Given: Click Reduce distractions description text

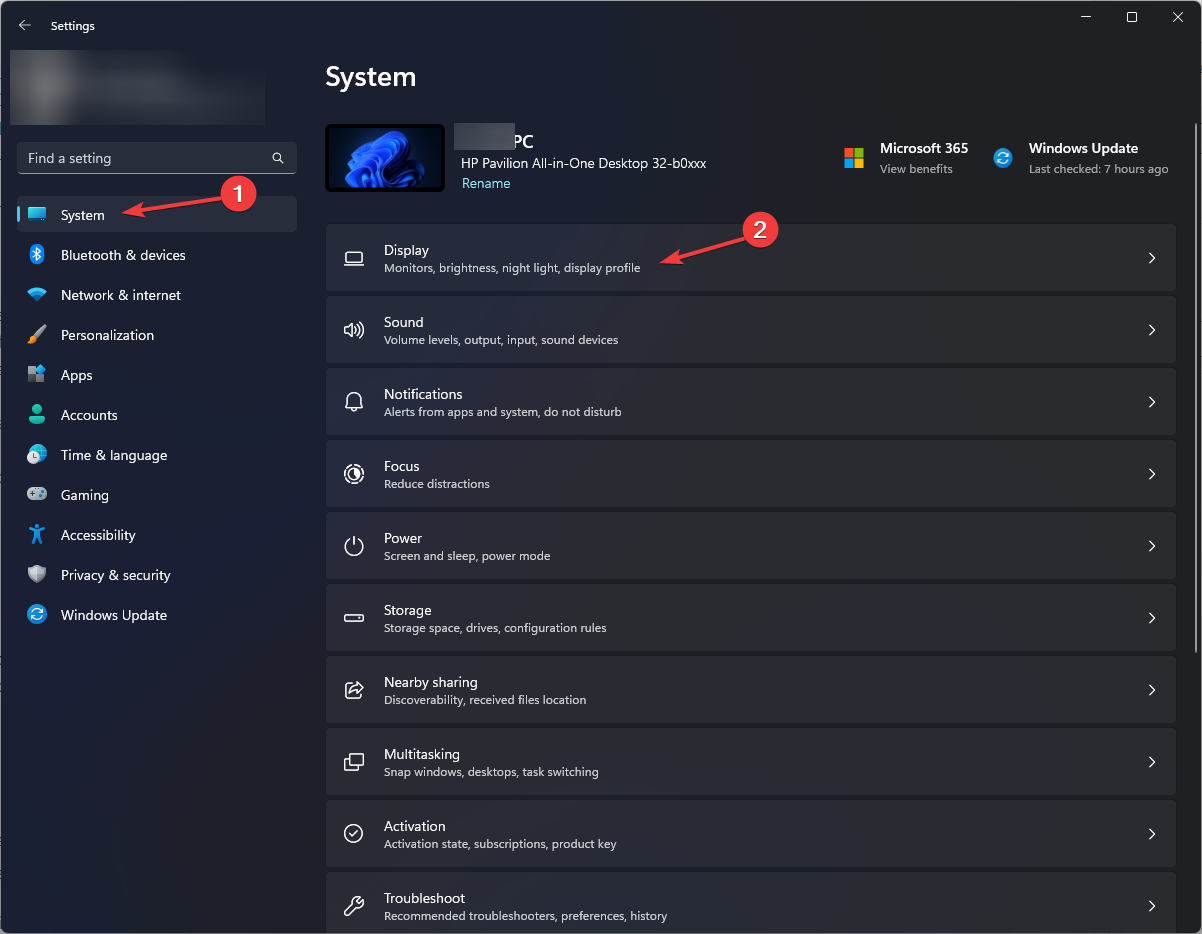Looking at the screenshot, I should click(x=437, y=484).
